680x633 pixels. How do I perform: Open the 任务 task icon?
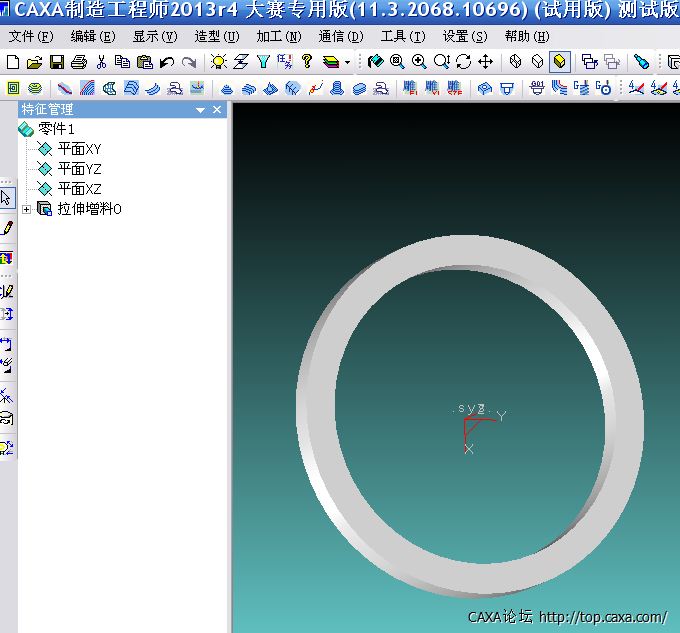[x=284, y=62]
